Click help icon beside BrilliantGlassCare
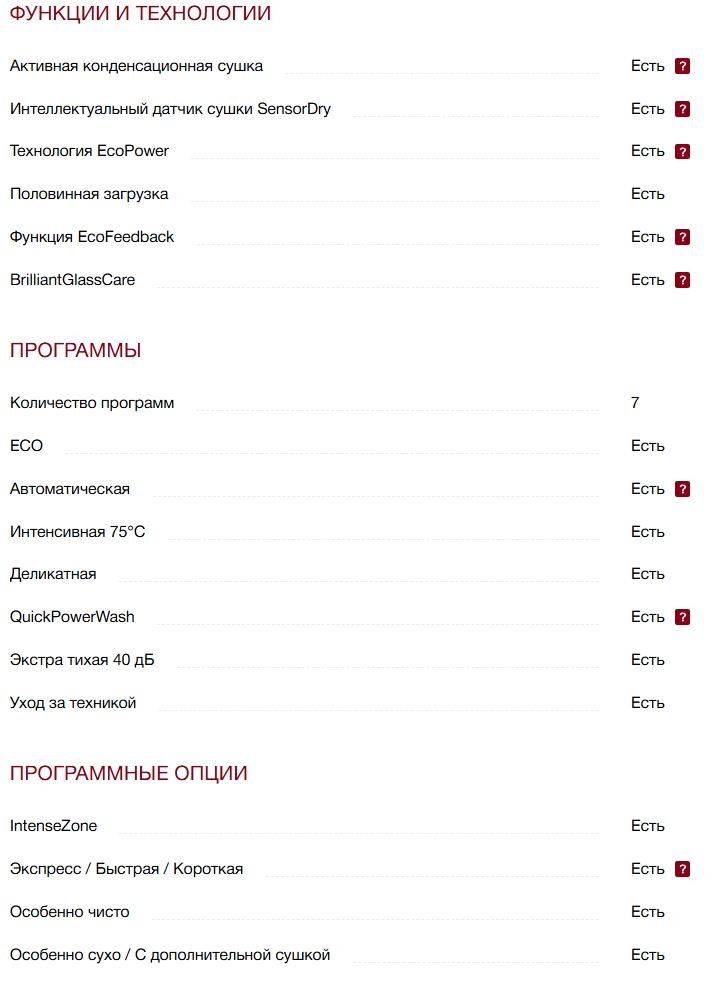This screenshot has height=989, width=725. pos(682,280)
